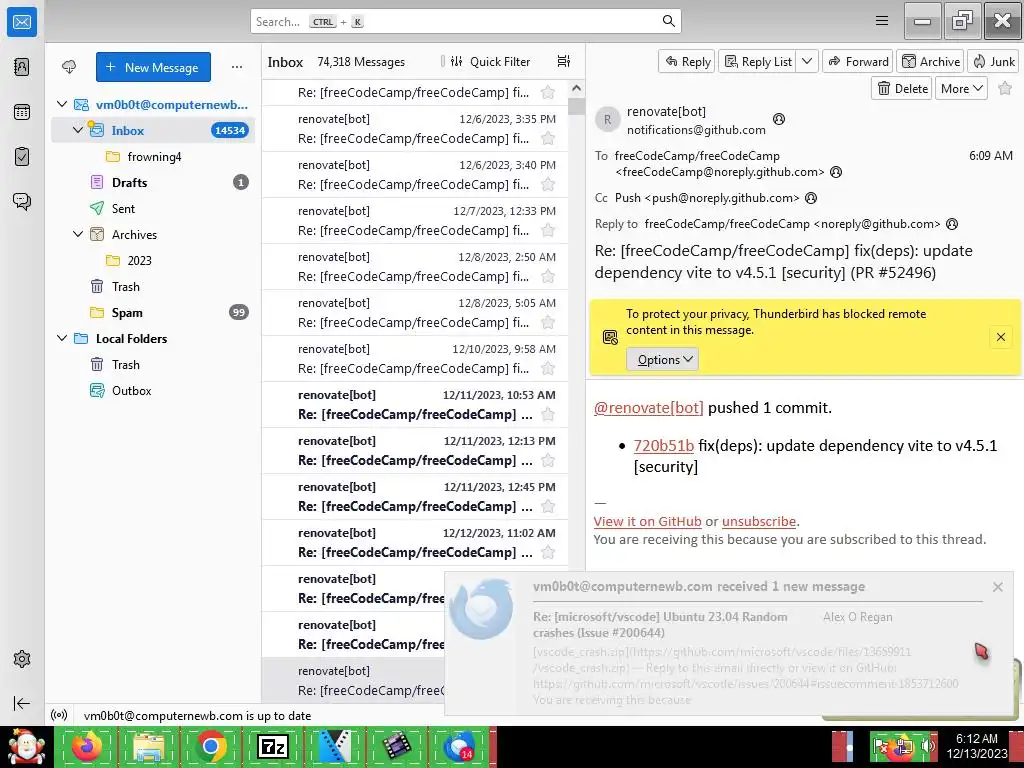Image resolution: width=1024 pixels, height=768 pixels.
Task: Star the open message in header
Action: 1006,88
